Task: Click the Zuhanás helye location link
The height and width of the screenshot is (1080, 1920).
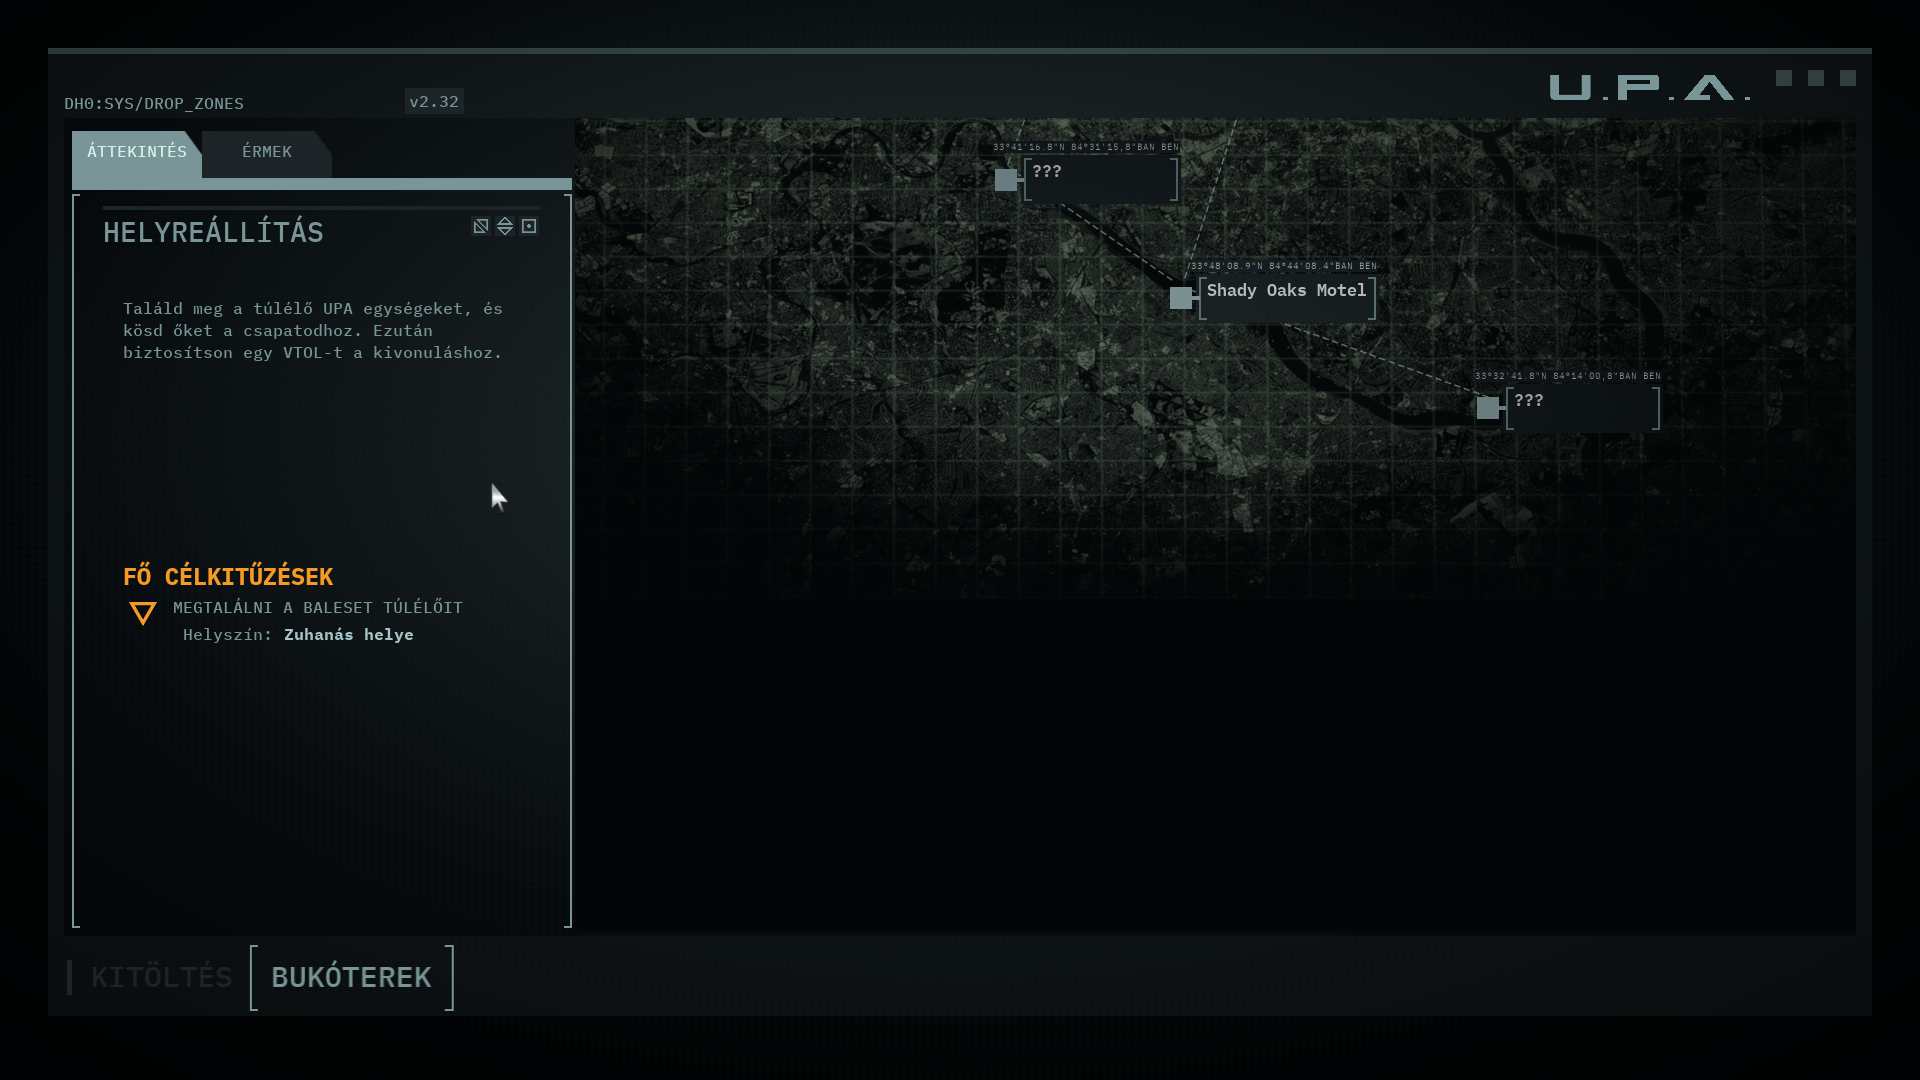Action: (348, 635)
